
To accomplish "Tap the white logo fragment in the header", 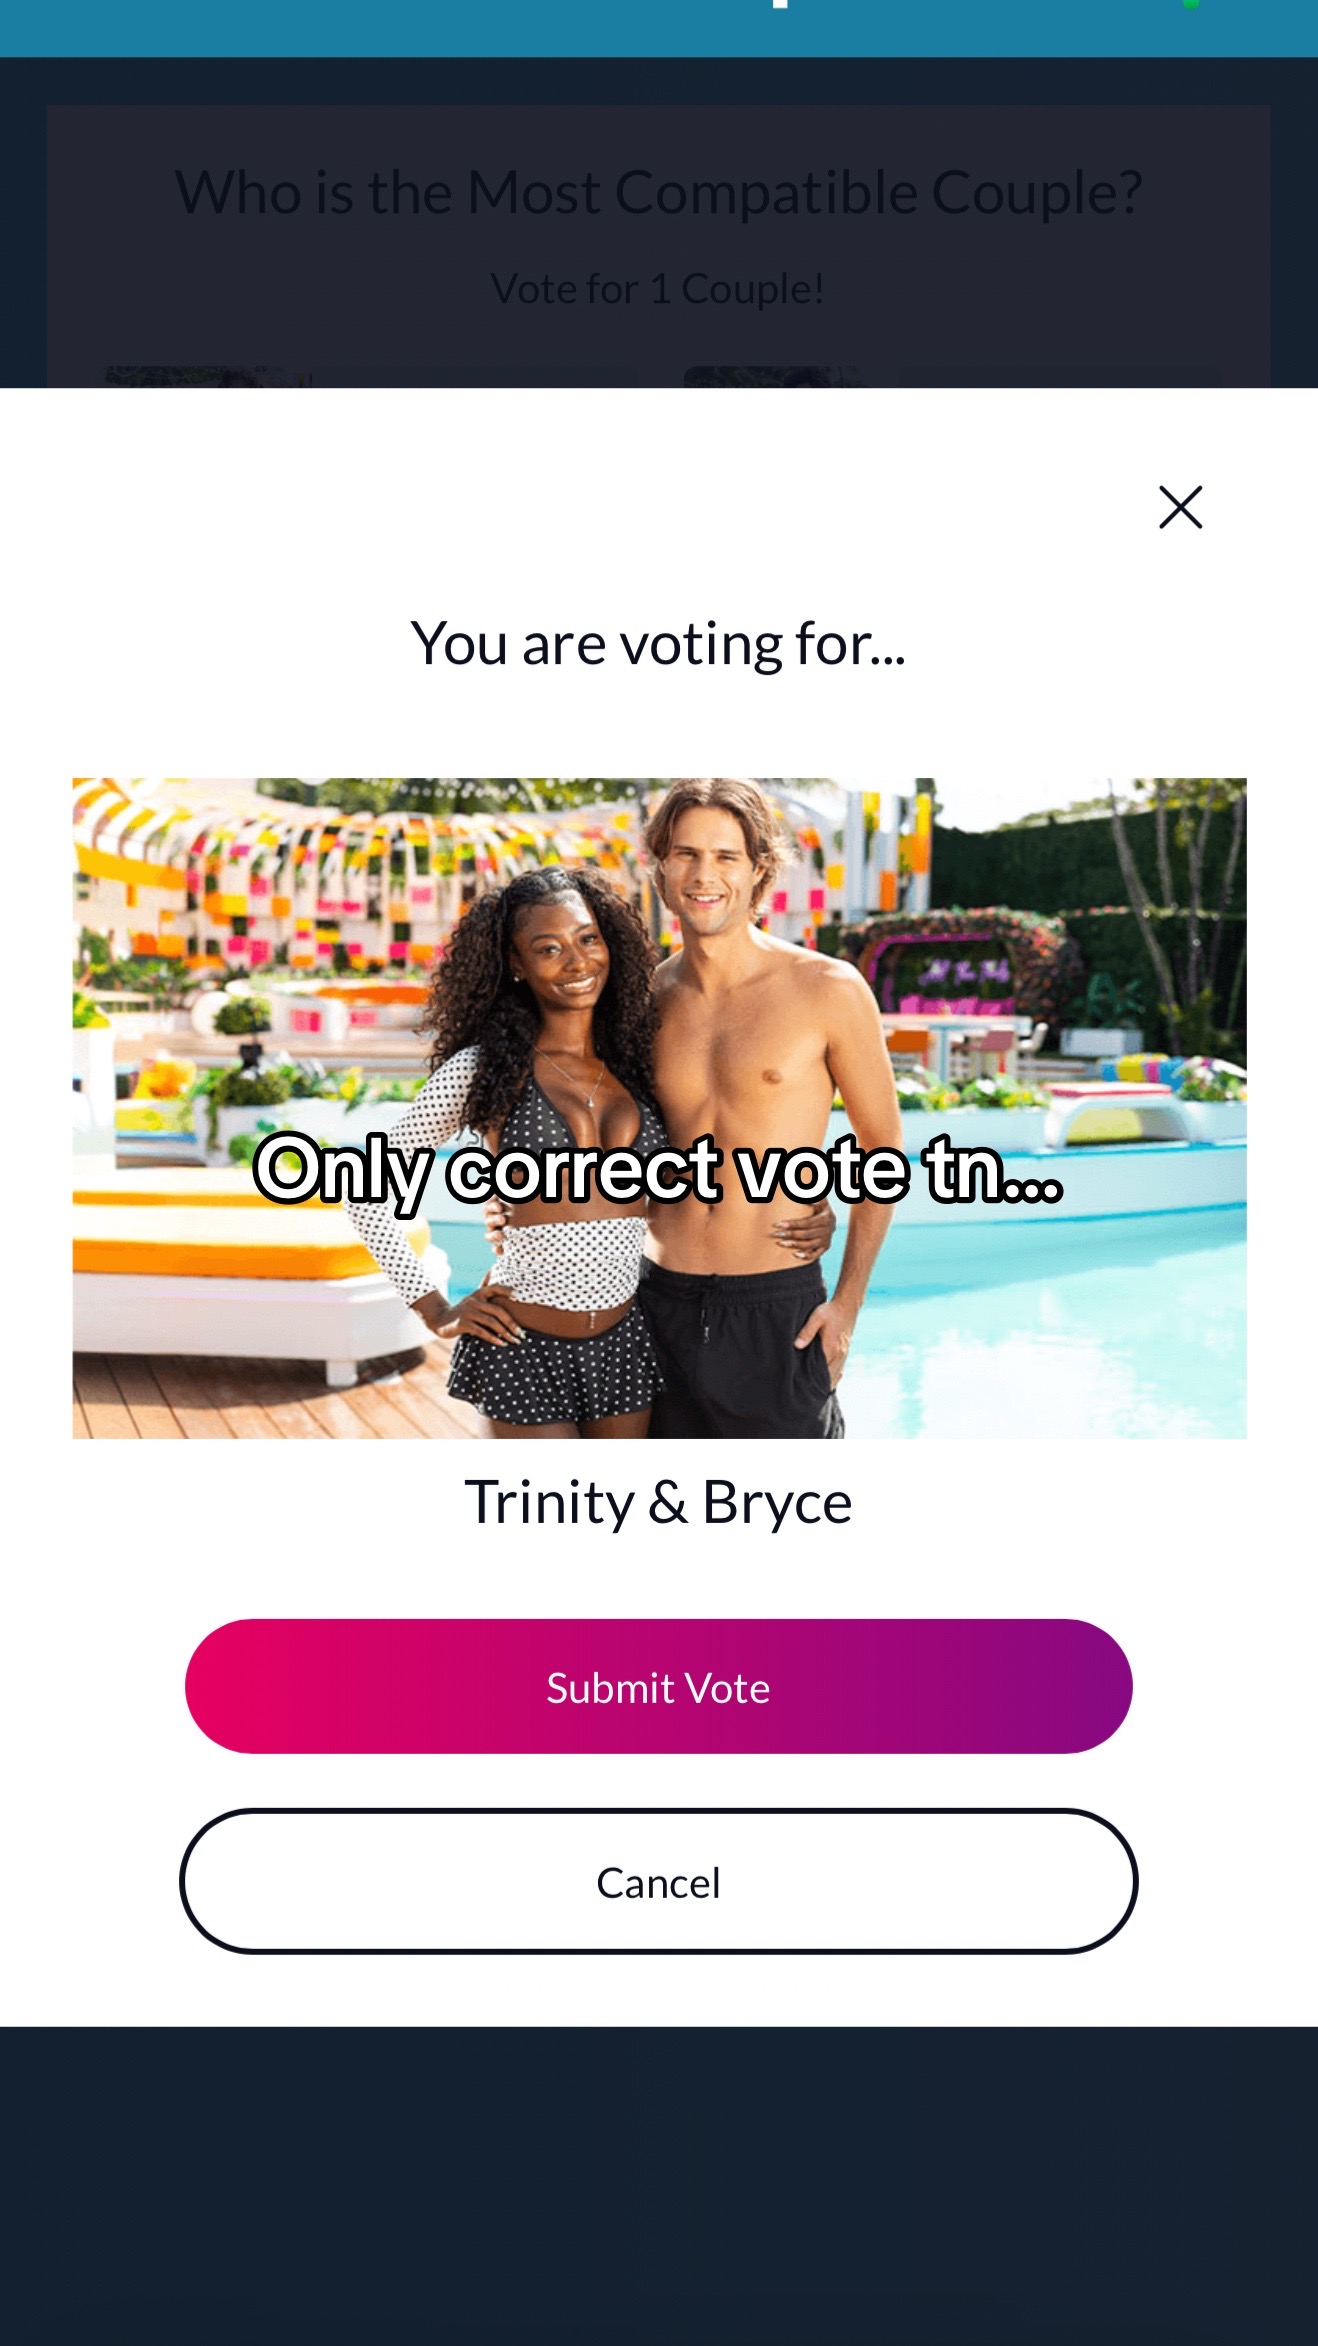I will coord(780,4).
